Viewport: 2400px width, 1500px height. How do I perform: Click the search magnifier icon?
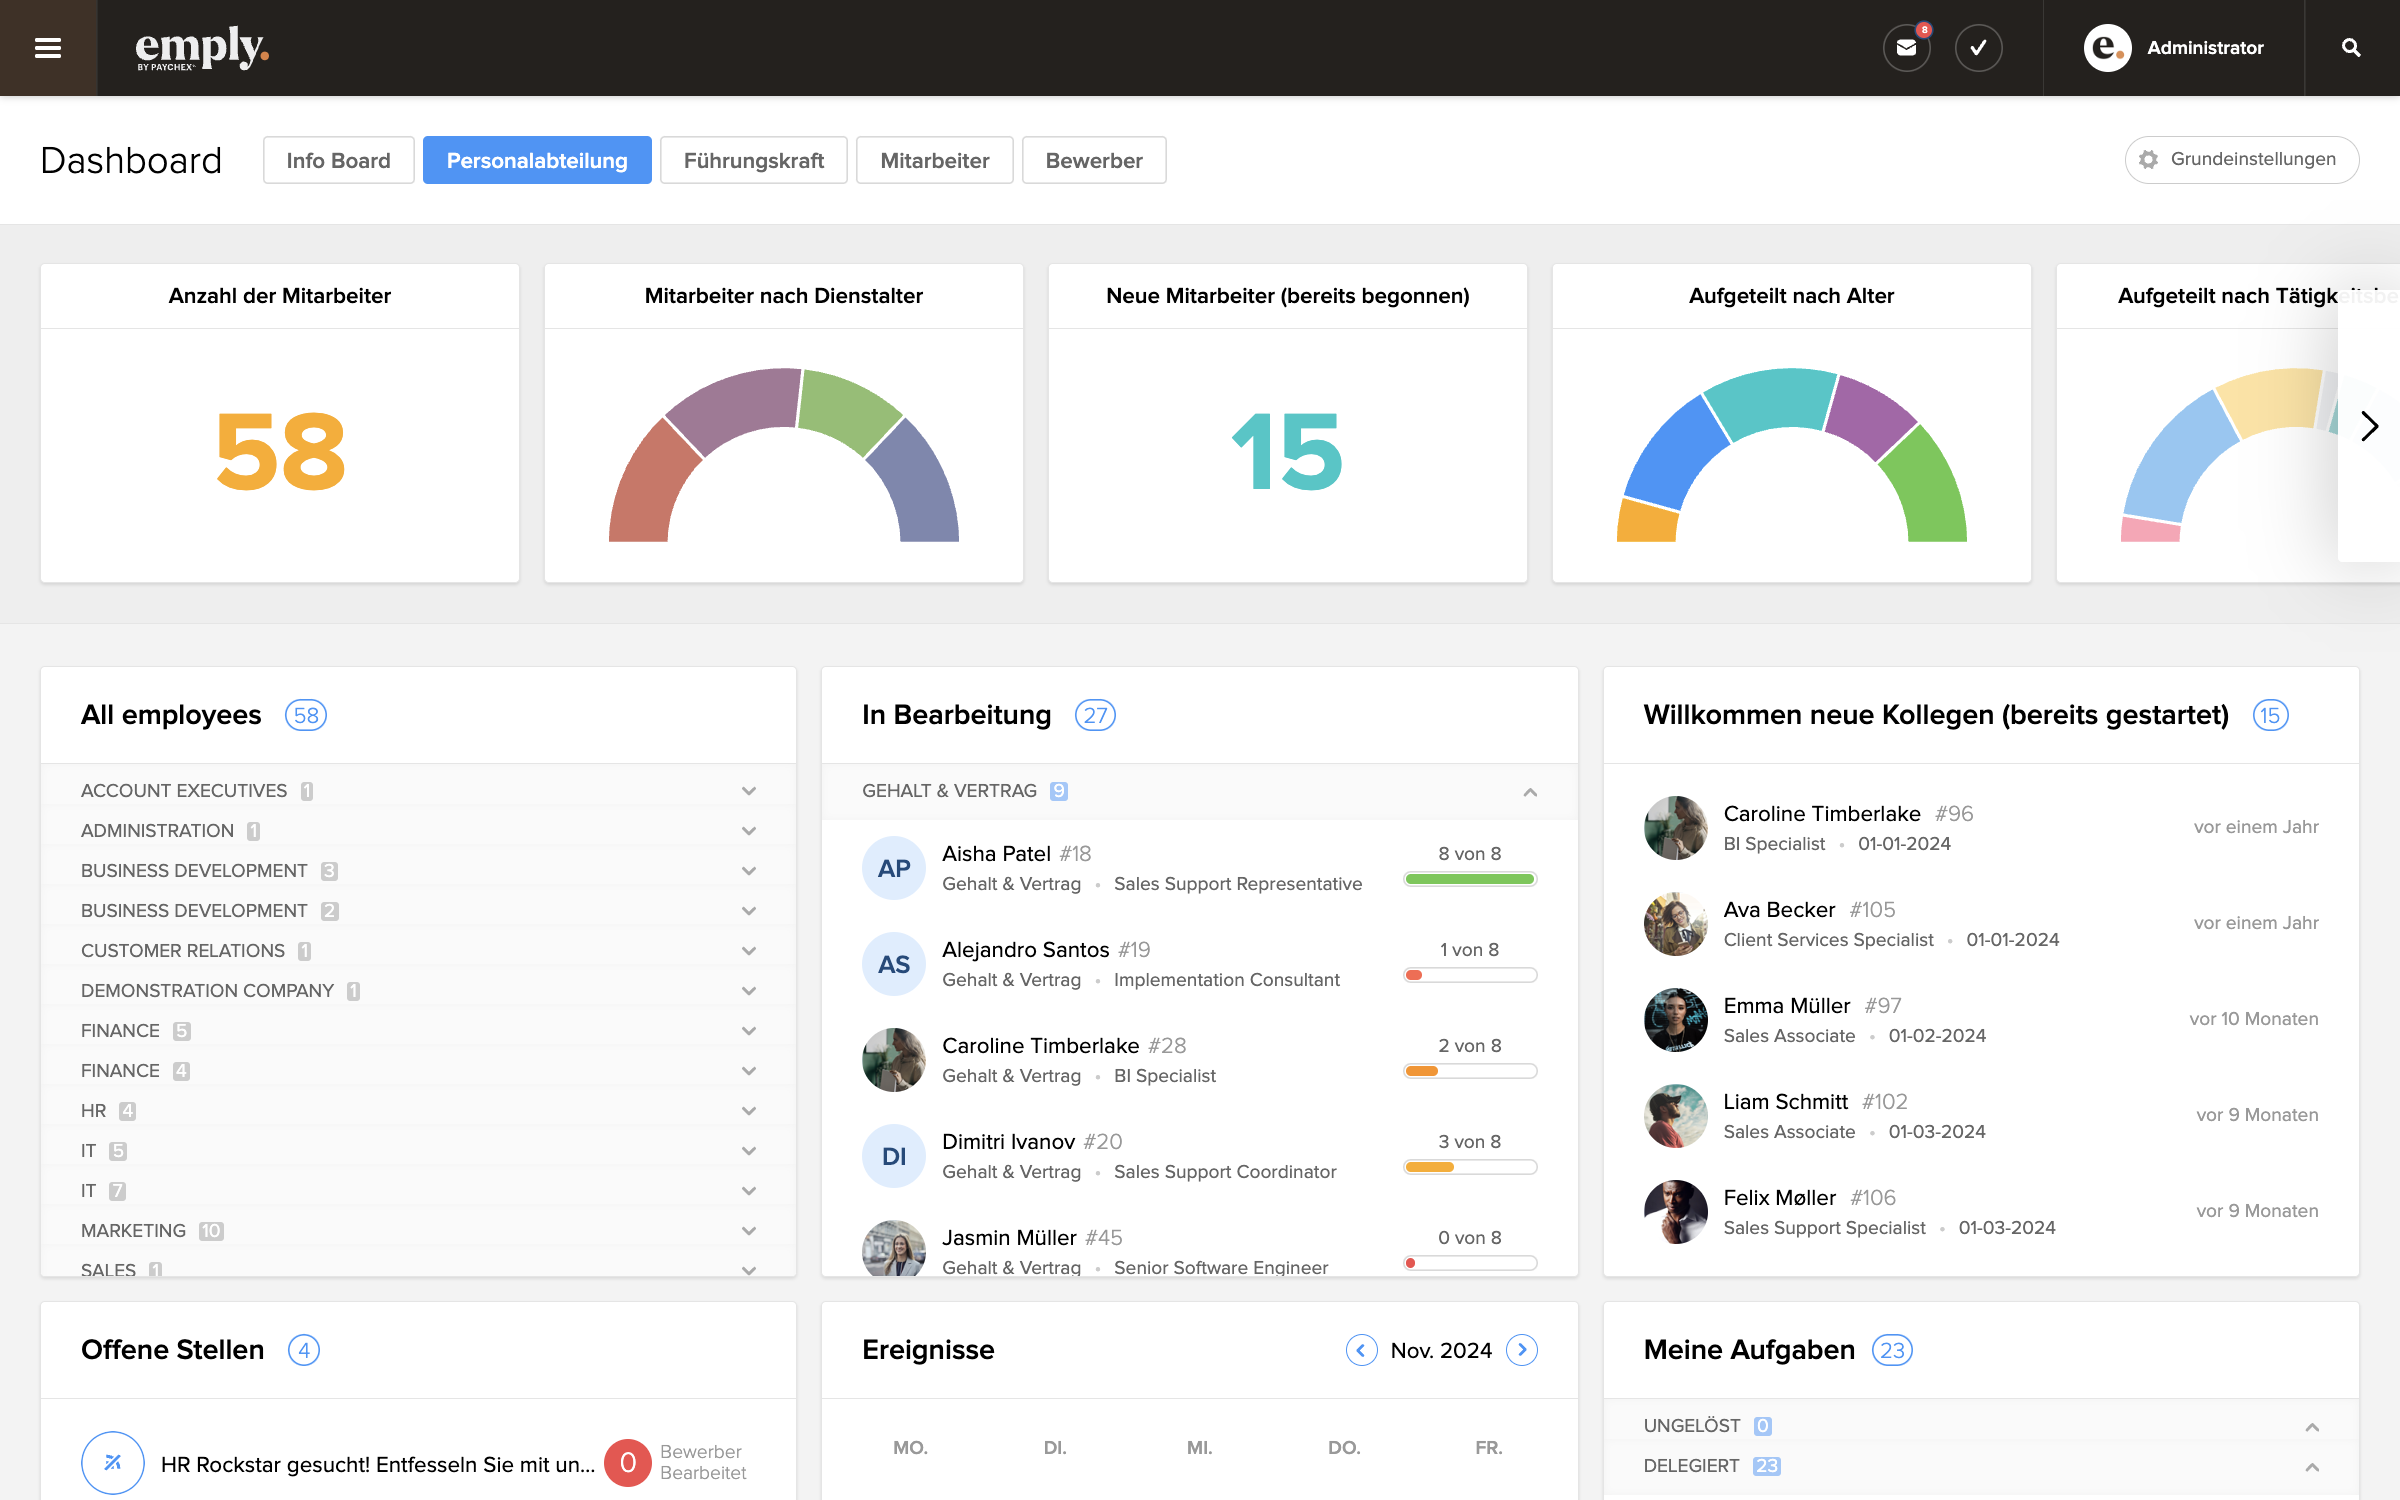click(x=2351, y=48)
